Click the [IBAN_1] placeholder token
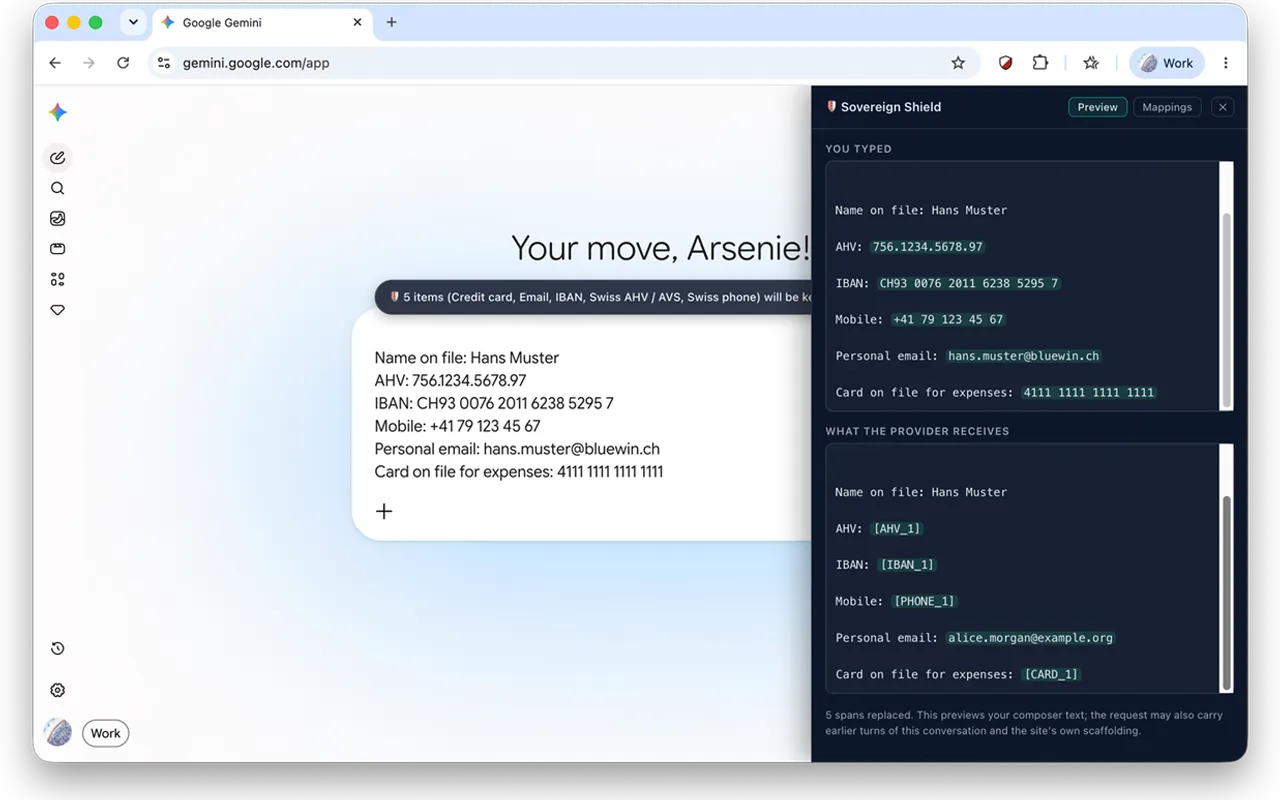 point(907,565)
